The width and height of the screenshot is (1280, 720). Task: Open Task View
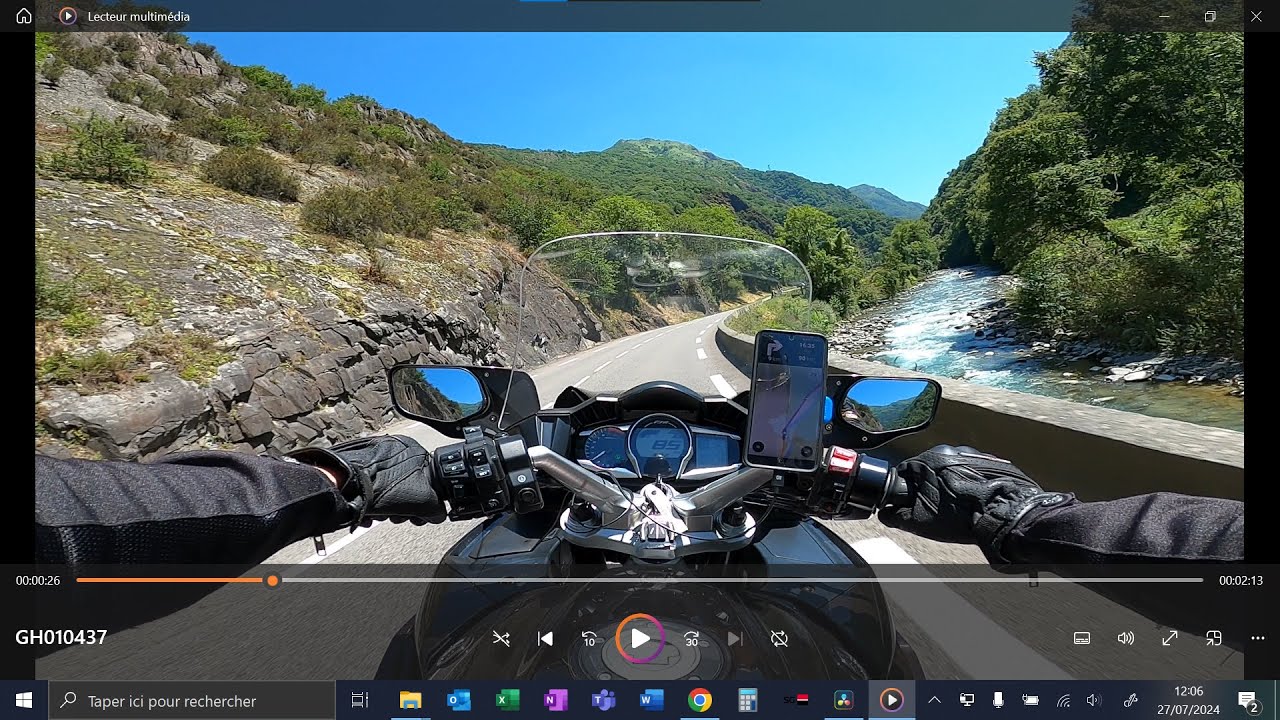(360, 700)
